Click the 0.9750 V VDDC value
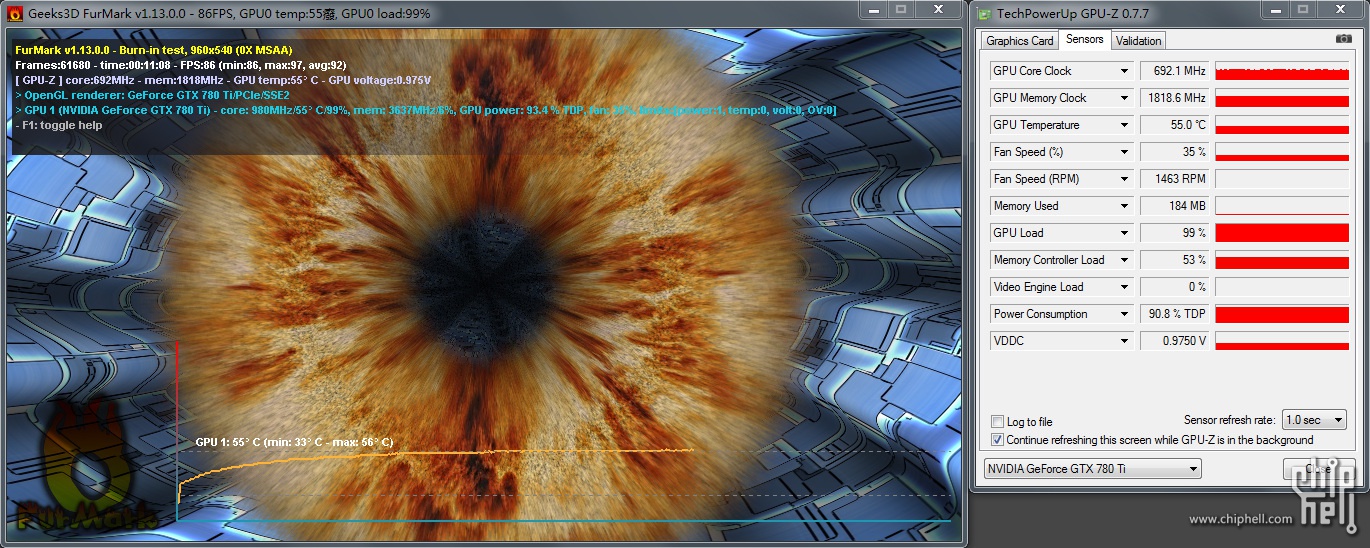The height and width of the screenshot is (548, 1370). click(x=1175, y=341)
